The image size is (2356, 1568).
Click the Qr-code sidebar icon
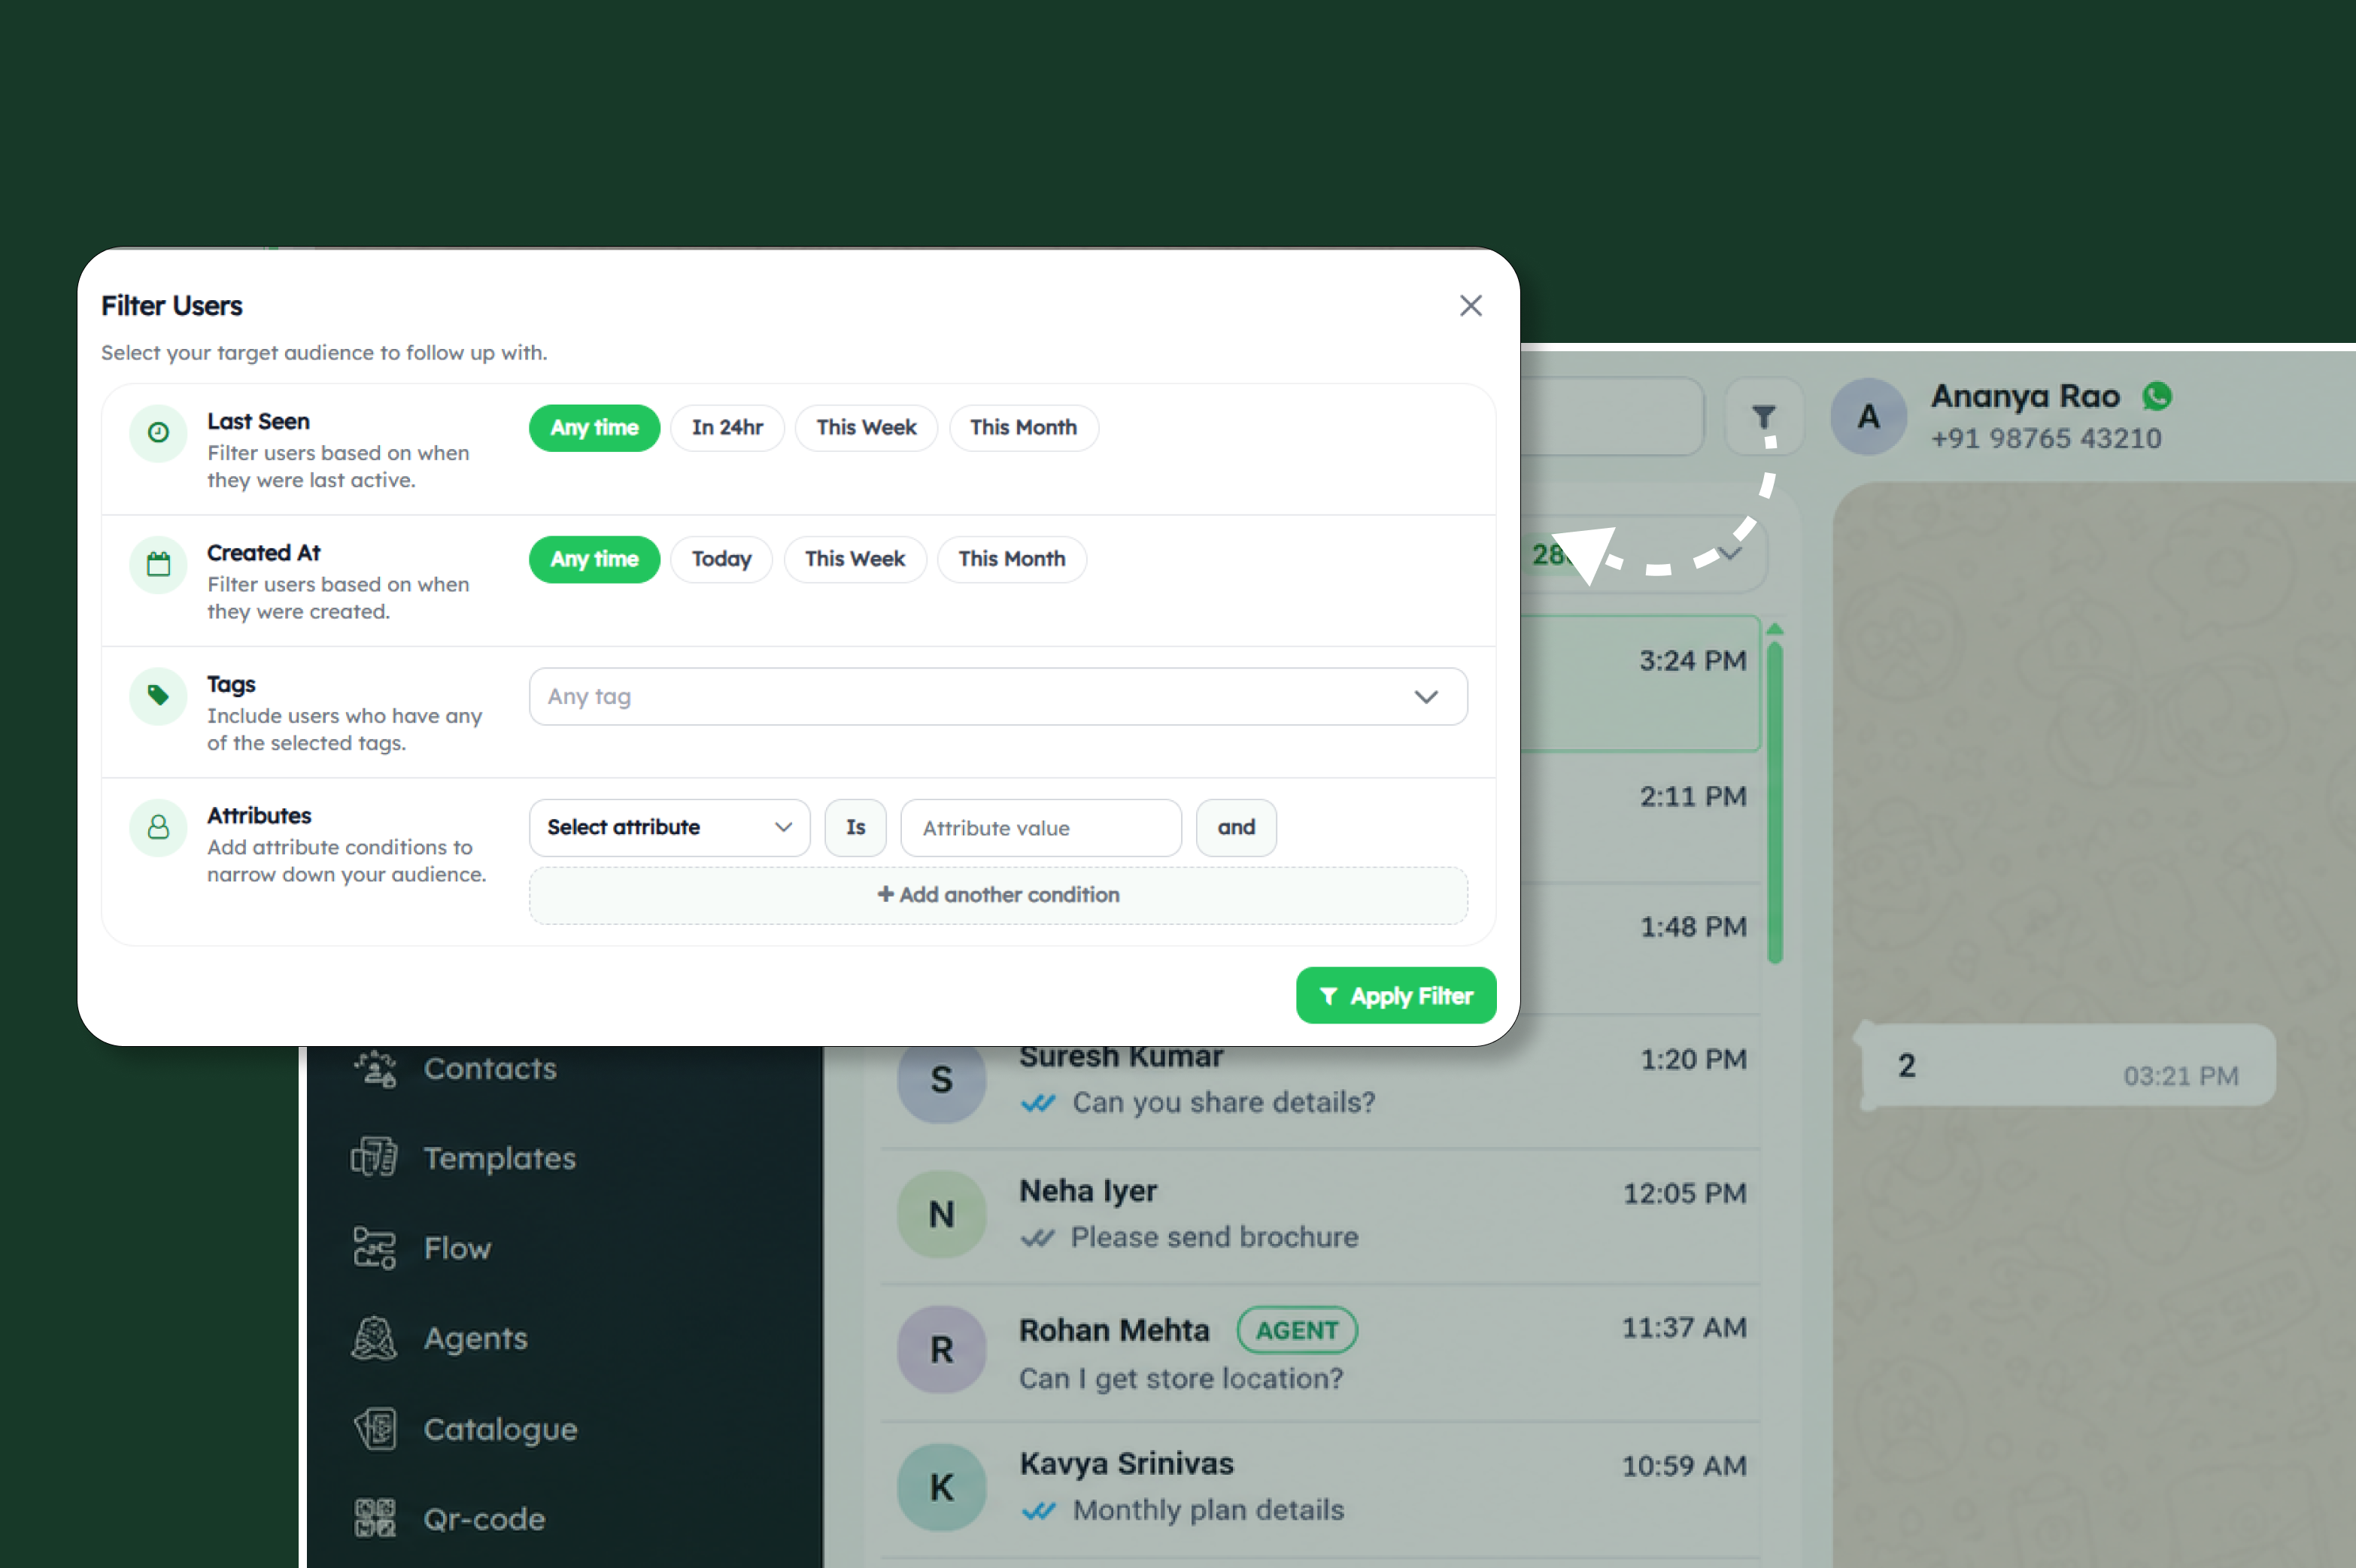(375, 1518)
